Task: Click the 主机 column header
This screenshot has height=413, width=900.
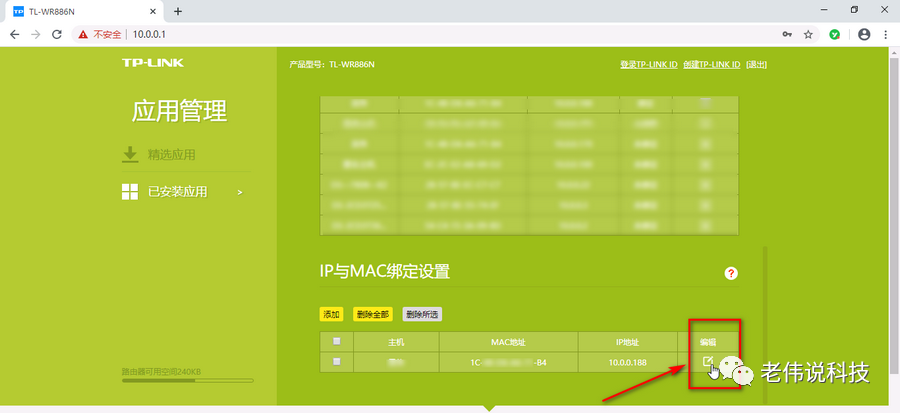Action: point(397,342)
